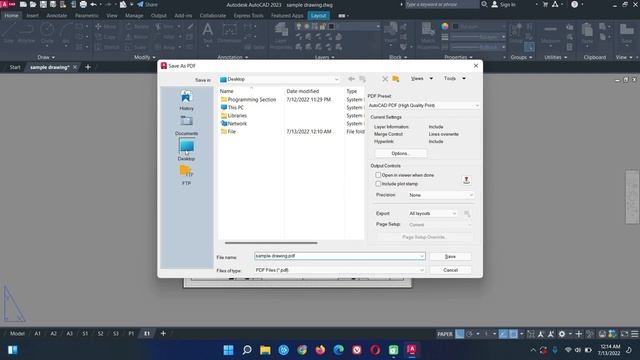
Task: Click Sign In in title bar
Action: tap(503, 4)
